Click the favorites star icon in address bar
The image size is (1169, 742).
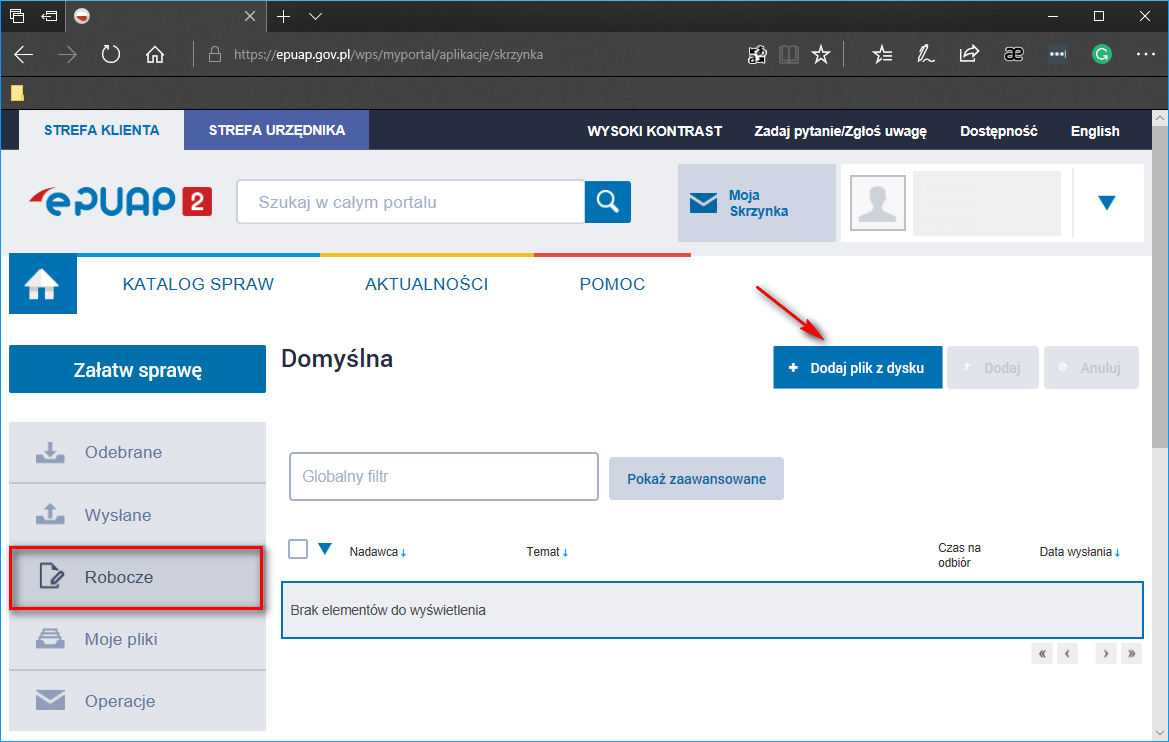pos(821,54)
